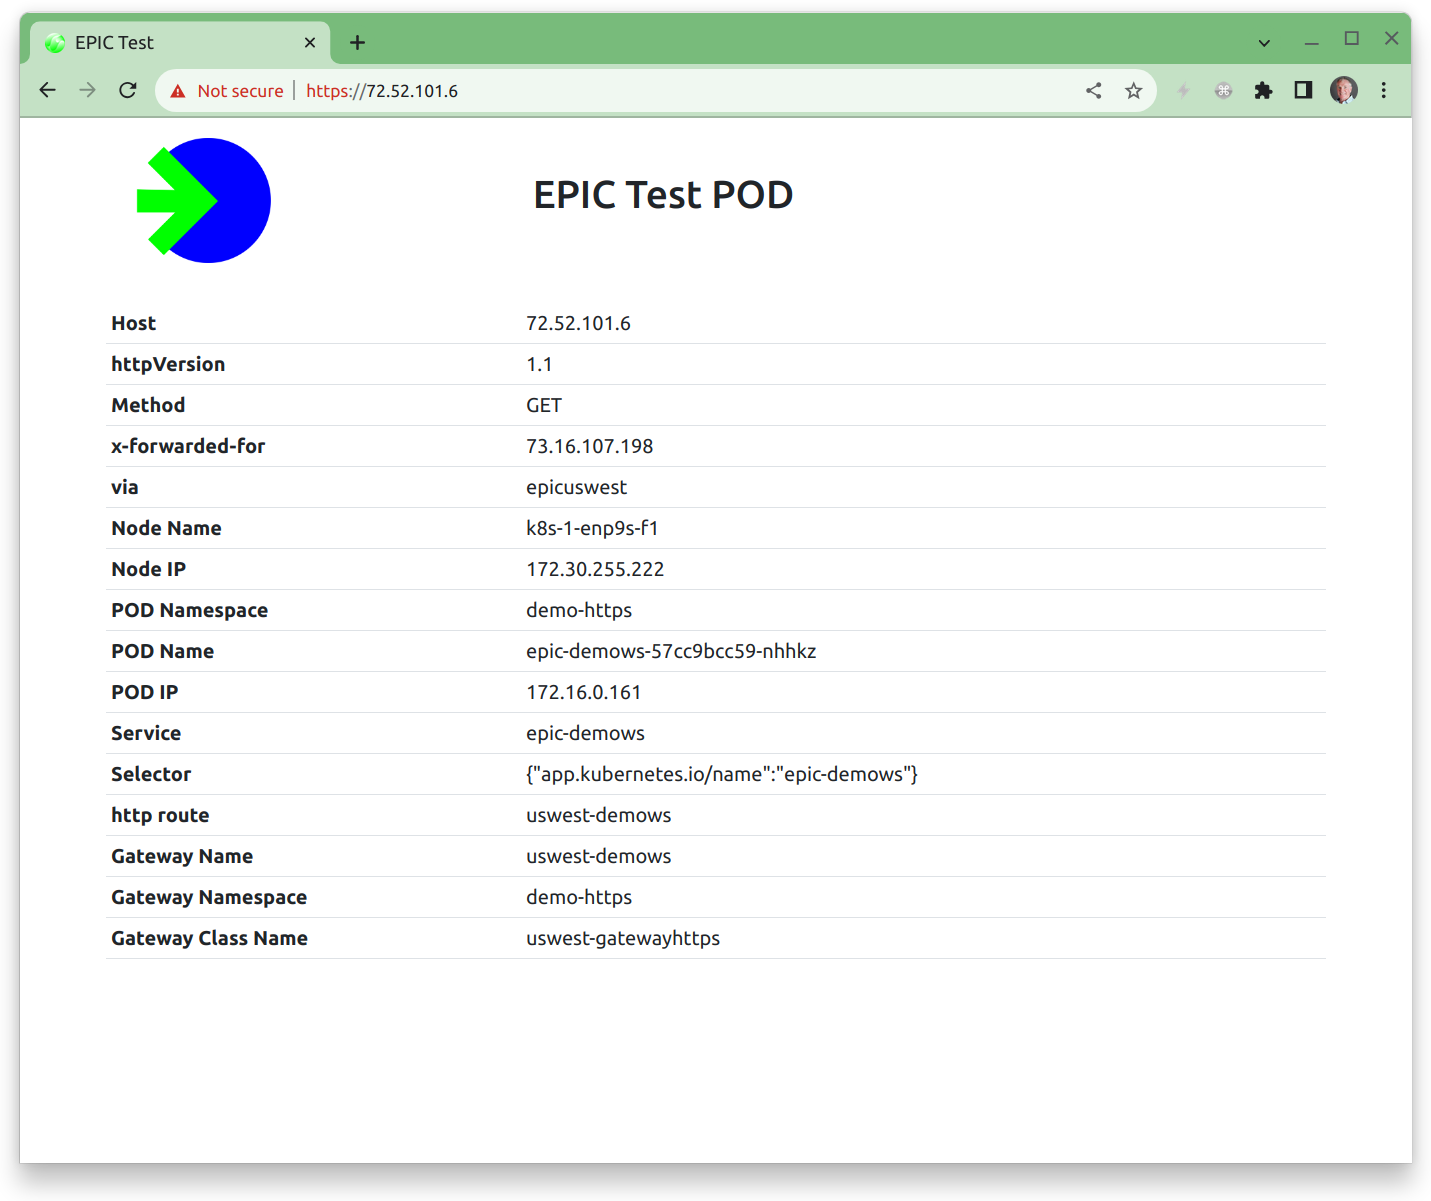Reload the page with the refresh icon
This screenshot has width=1431, height=1201.
(128, 90)
